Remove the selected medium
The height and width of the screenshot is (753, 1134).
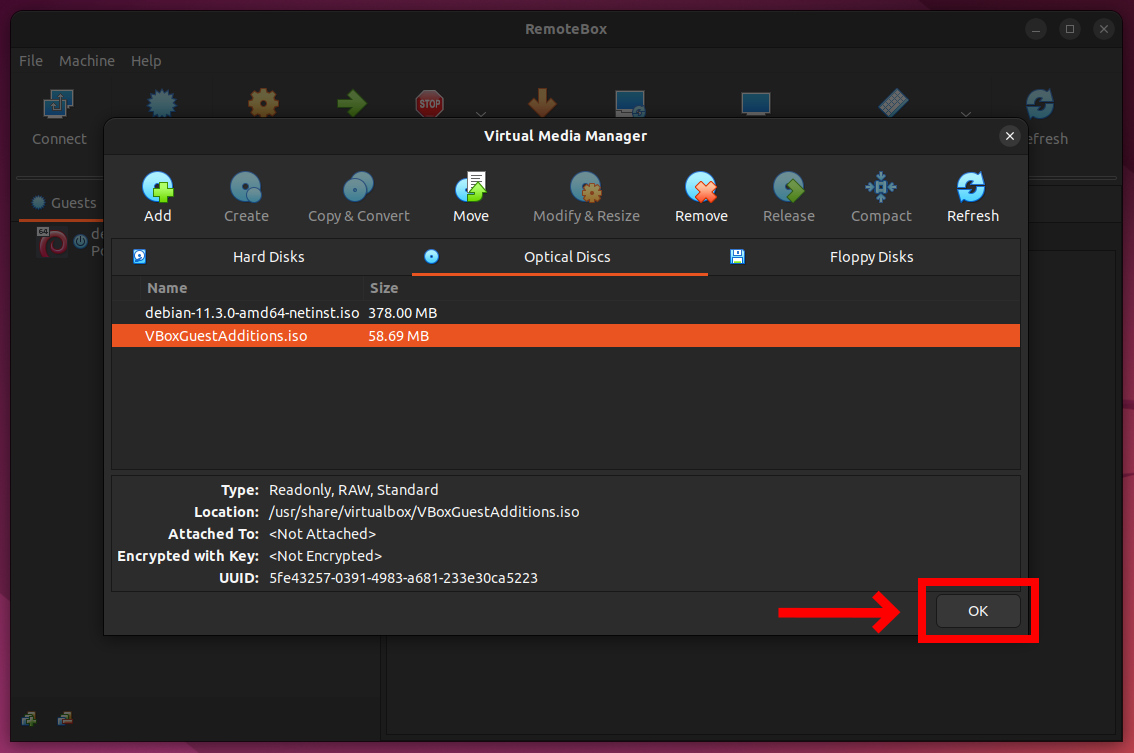(x=701, y=197)
